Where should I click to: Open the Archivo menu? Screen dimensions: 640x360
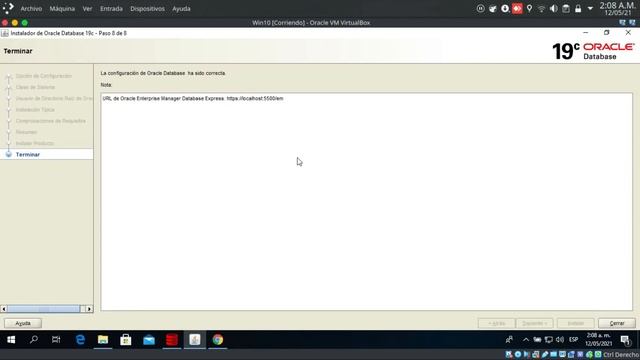click(x=31, y=9)
